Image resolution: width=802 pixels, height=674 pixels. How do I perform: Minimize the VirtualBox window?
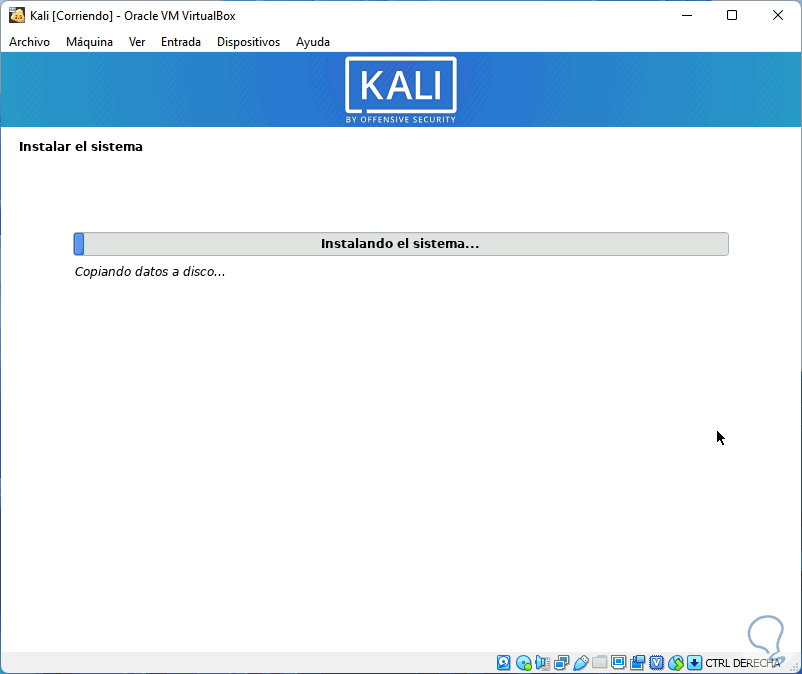(687, 15)
